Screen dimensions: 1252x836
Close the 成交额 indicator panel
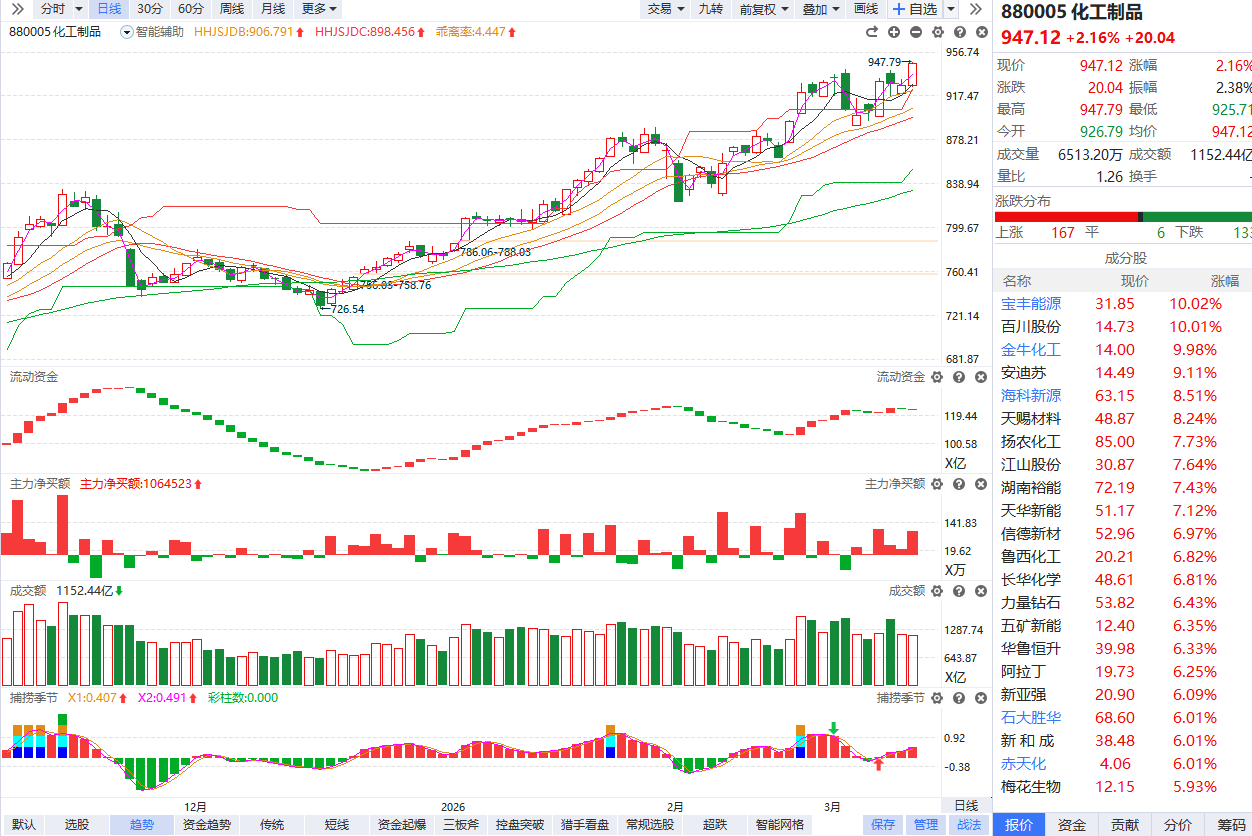pyautogui.click(x=979, y=591)
